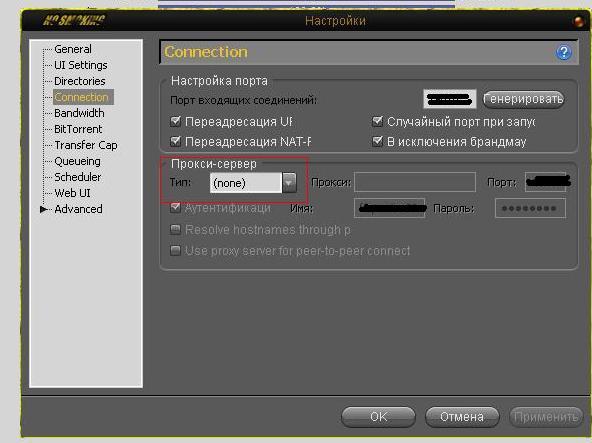The width and height of the screenshot is (592, 443).
Task: Toggle the Переадресация NAT-PMP checkbox
Action: pyautogui.click(x=175, y=141)
